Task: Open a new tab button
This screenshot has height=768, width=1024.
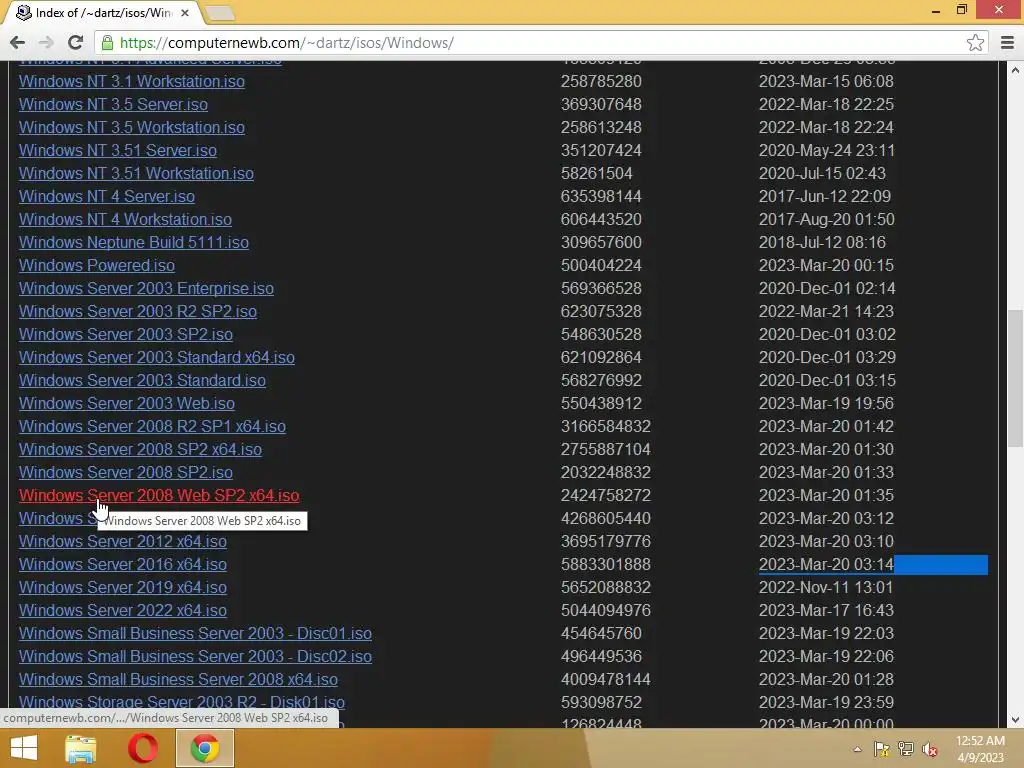Action: pos(219,12)
